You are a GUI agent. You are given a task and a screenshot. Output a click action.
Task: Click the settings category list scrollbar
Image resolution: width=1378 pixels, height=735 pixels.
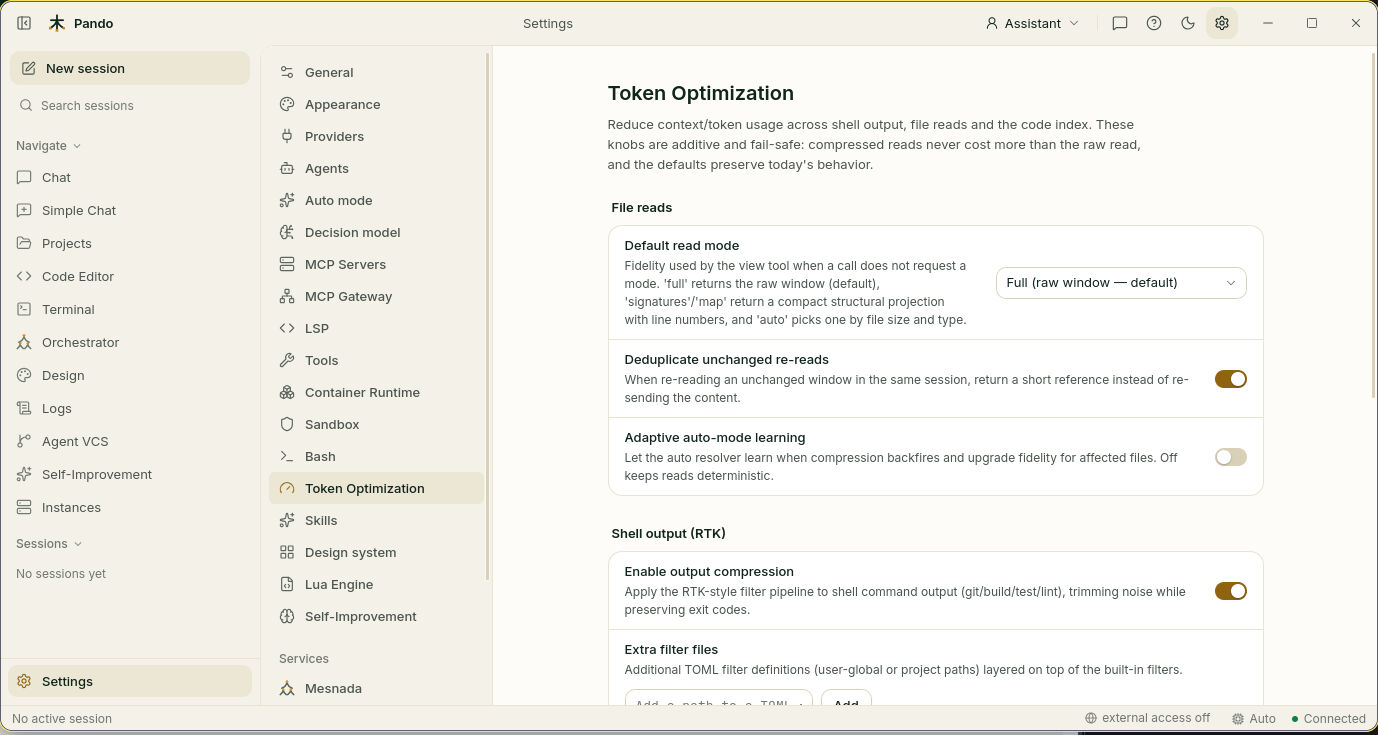pos(488,315)
